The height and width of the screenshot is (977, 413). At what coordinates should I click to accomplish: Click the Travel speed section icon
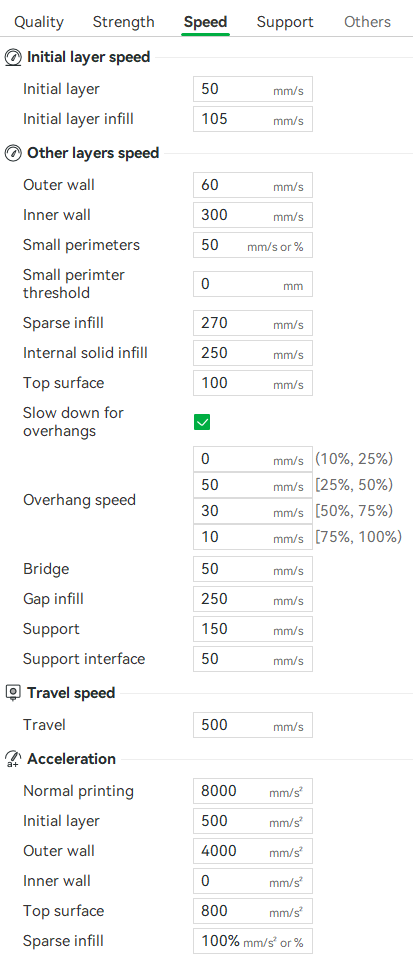click(x=12, y=693)
